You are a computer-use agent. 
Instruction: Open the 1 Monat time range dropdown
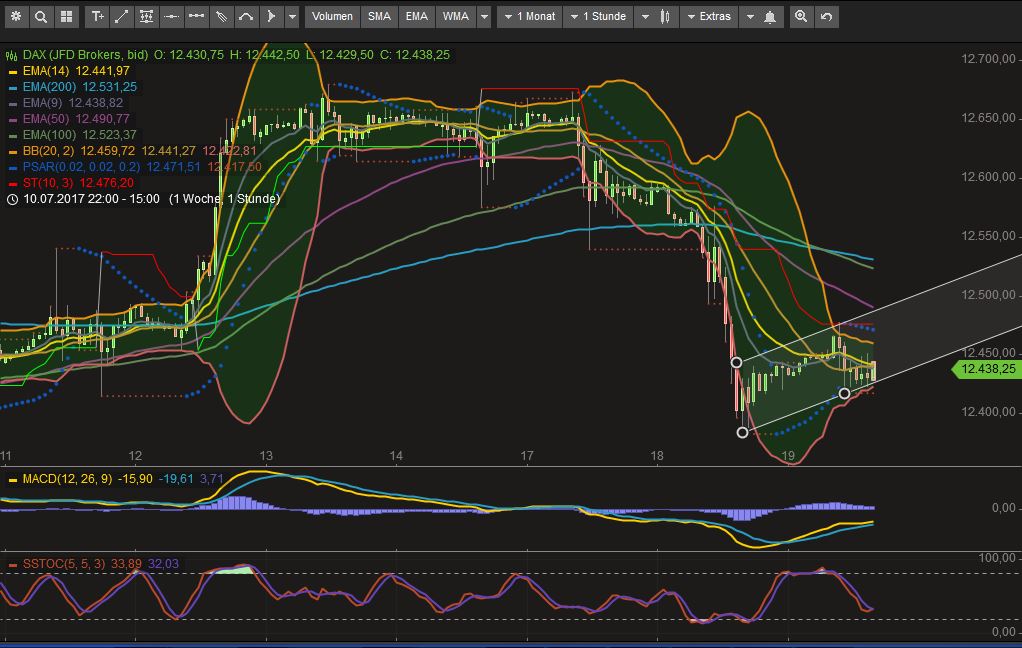(x=529, y=17)
